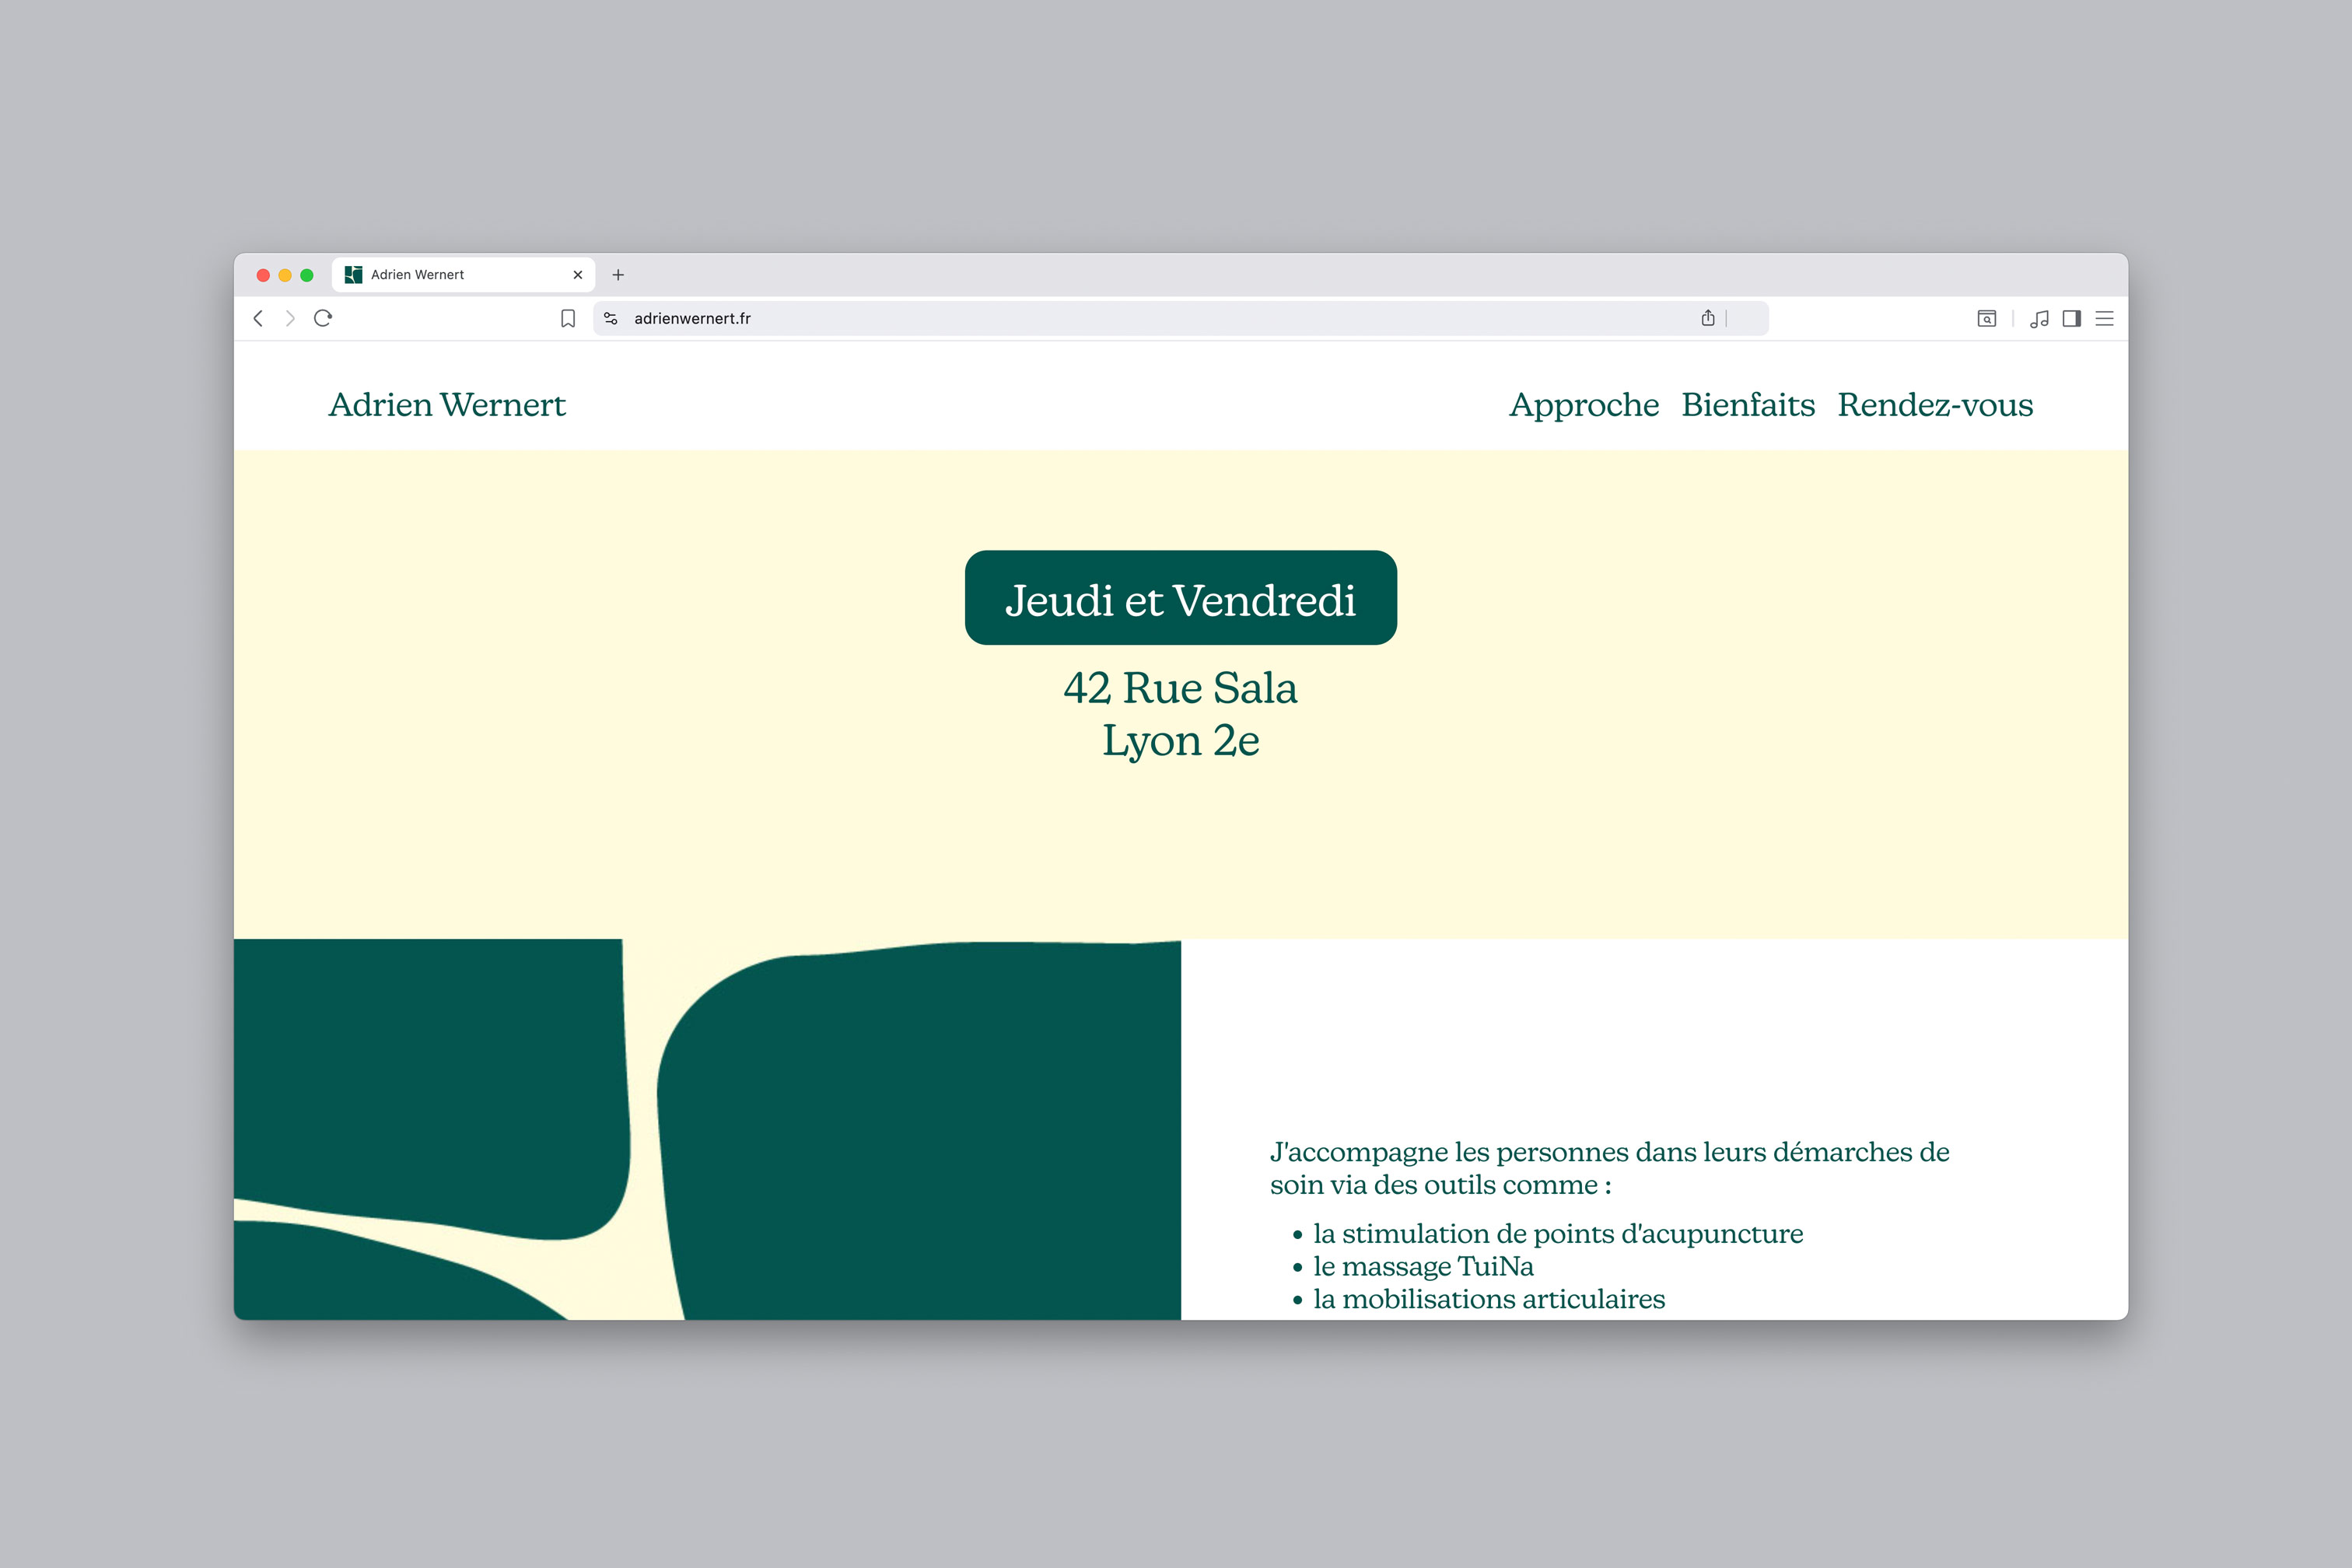Open site settings icon in address bar
This screenshot has height=1568, width=2352.
click(x=611, y=318)
